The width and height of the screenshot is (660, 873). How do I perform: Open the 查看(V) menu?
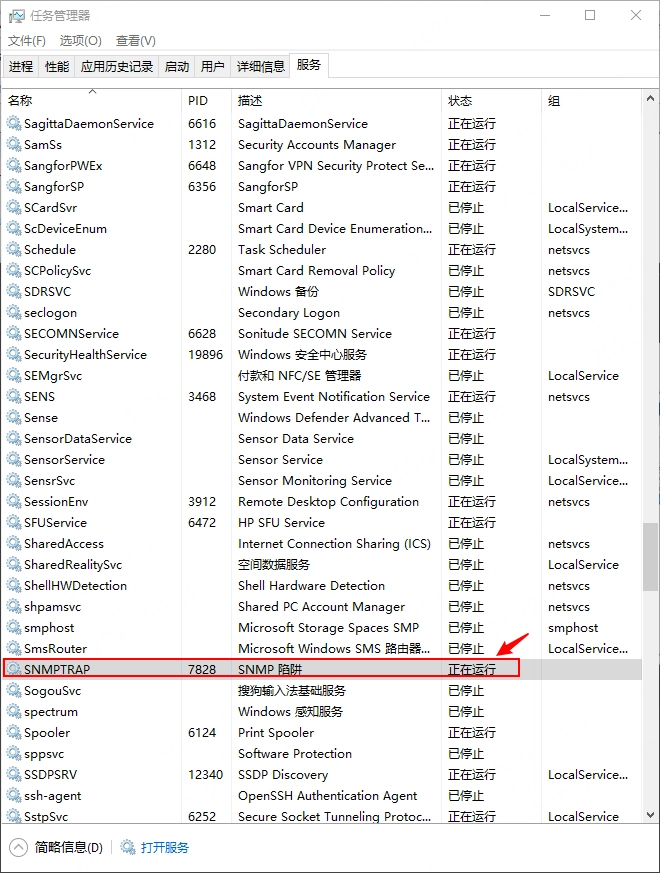pyautogui.click(x=135, y=40)
